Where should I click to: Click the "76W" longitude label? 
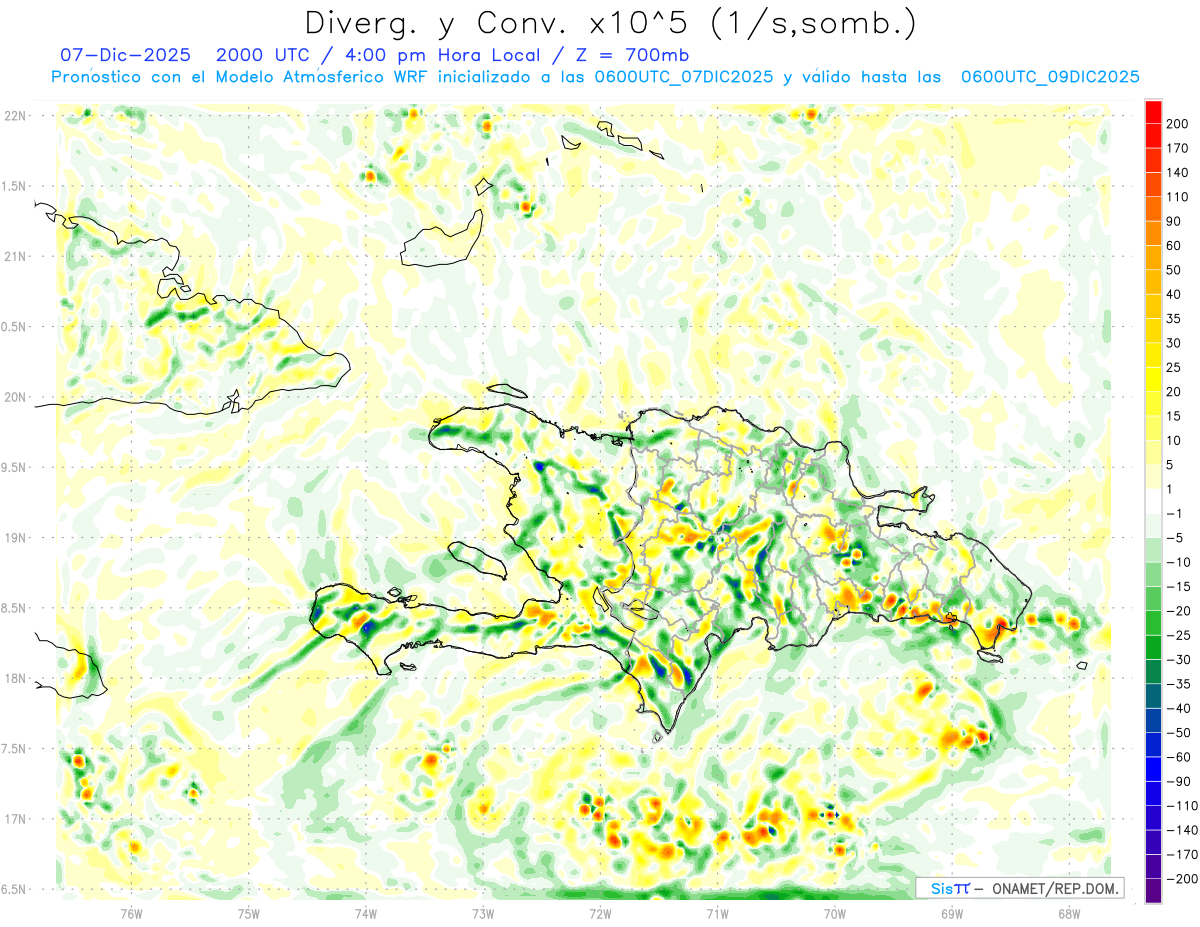pyautogui.click(x=131, y=912)
